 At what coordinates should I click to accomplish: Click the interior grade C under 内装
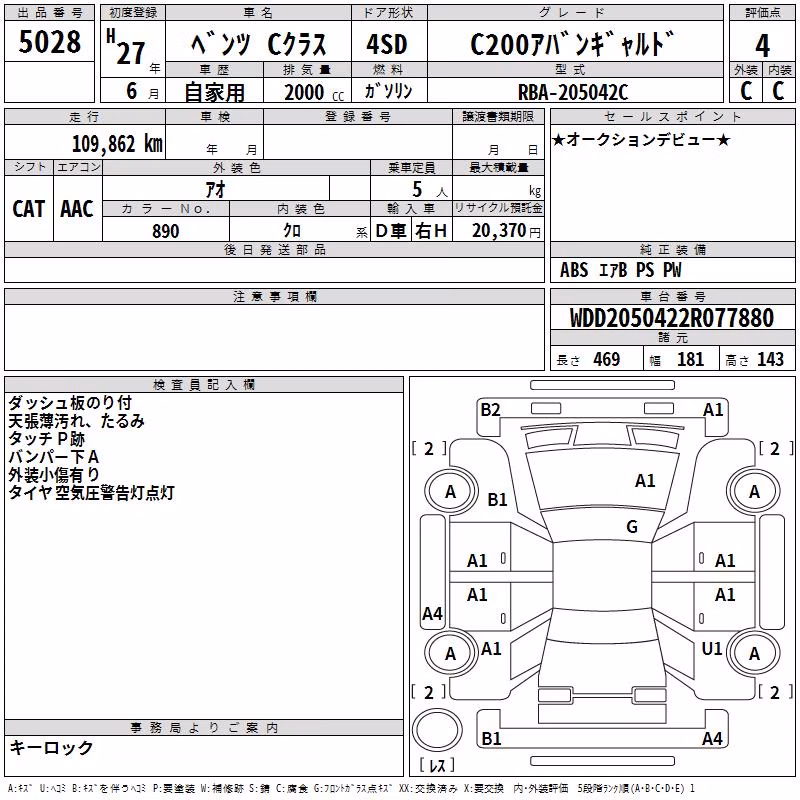(x=779, y=91)
